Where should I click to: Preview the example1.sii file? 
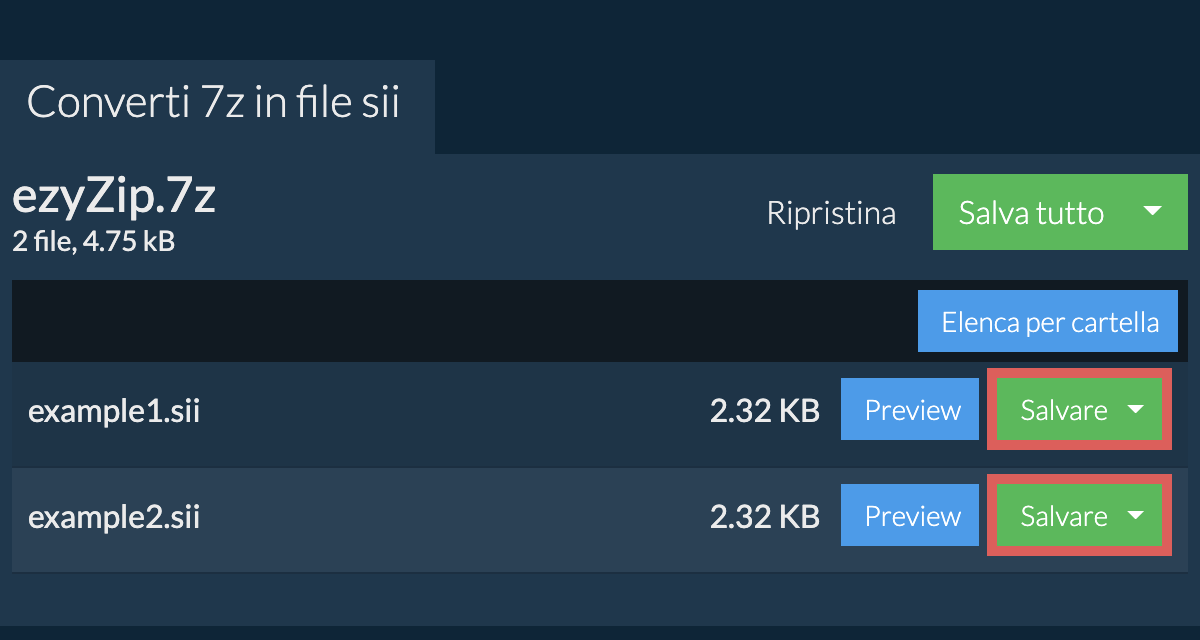[910, 410]
